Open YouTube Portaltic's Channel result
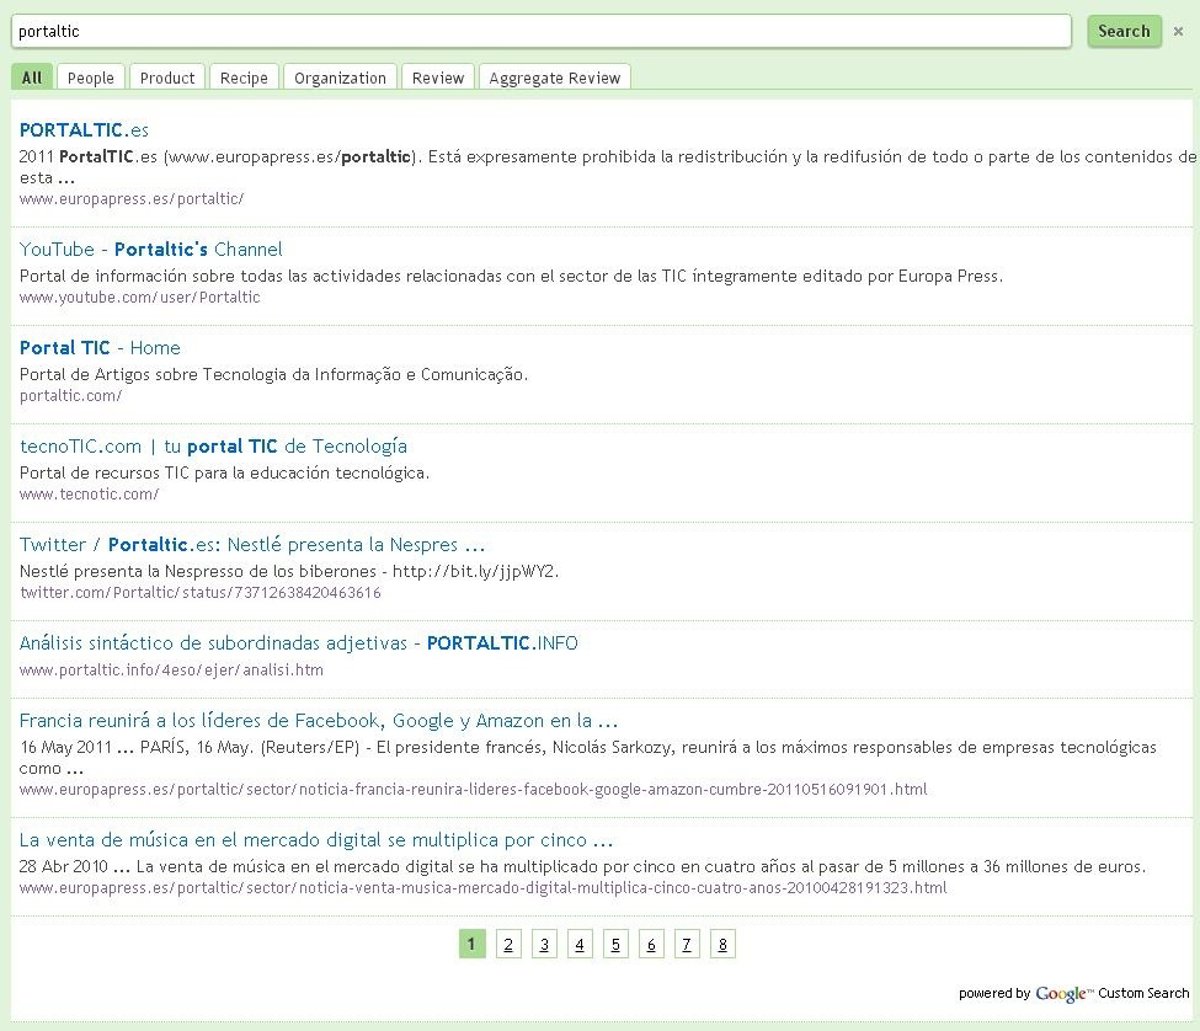This screenshot has width=1200, height=1031. 151,250
